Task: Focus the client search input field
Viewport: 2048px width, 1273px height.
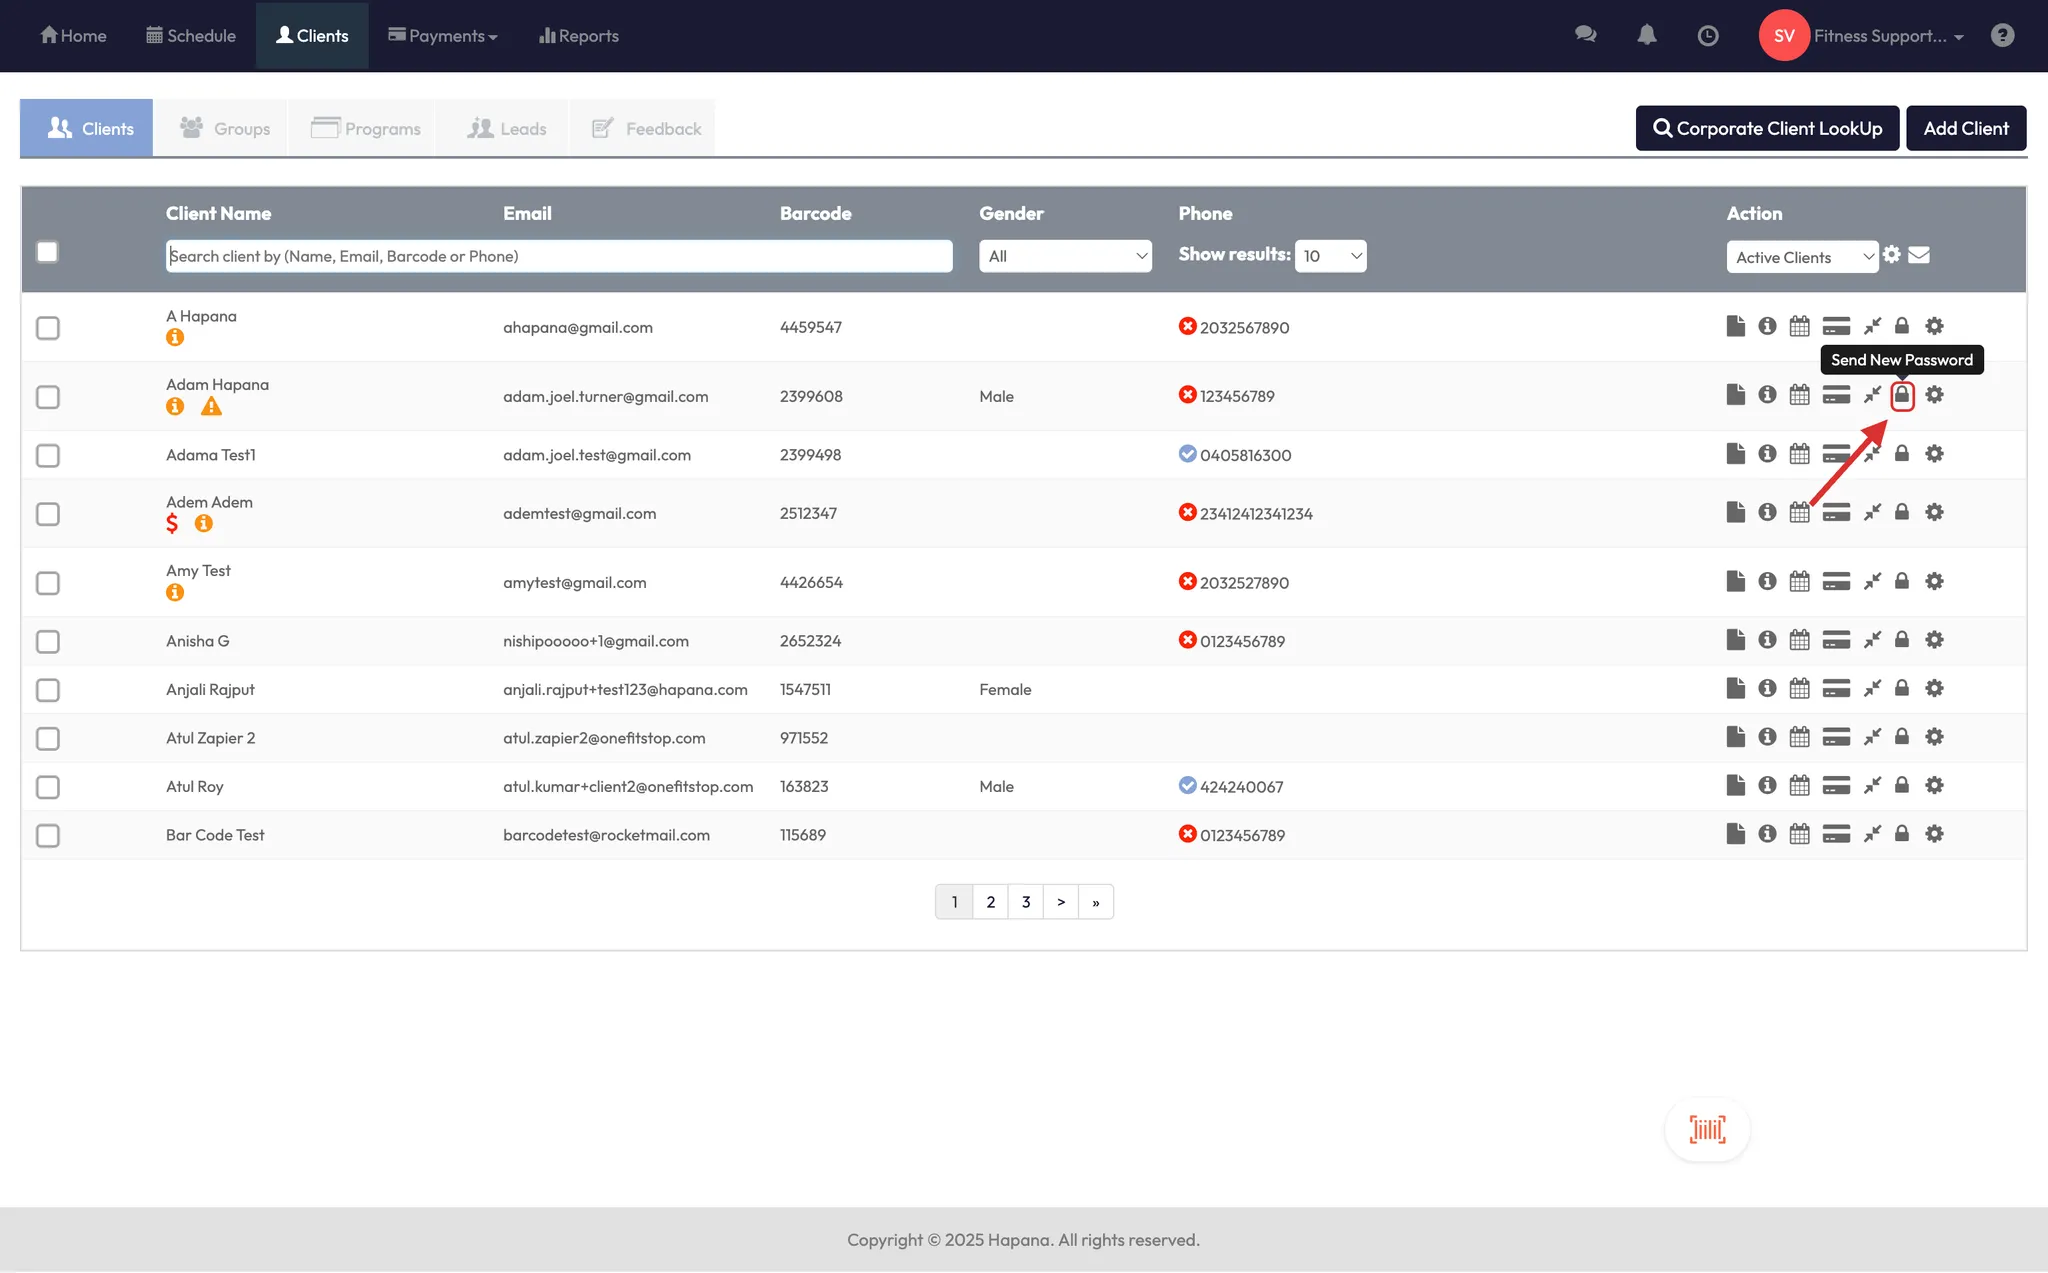Action: tap(558, 257)
